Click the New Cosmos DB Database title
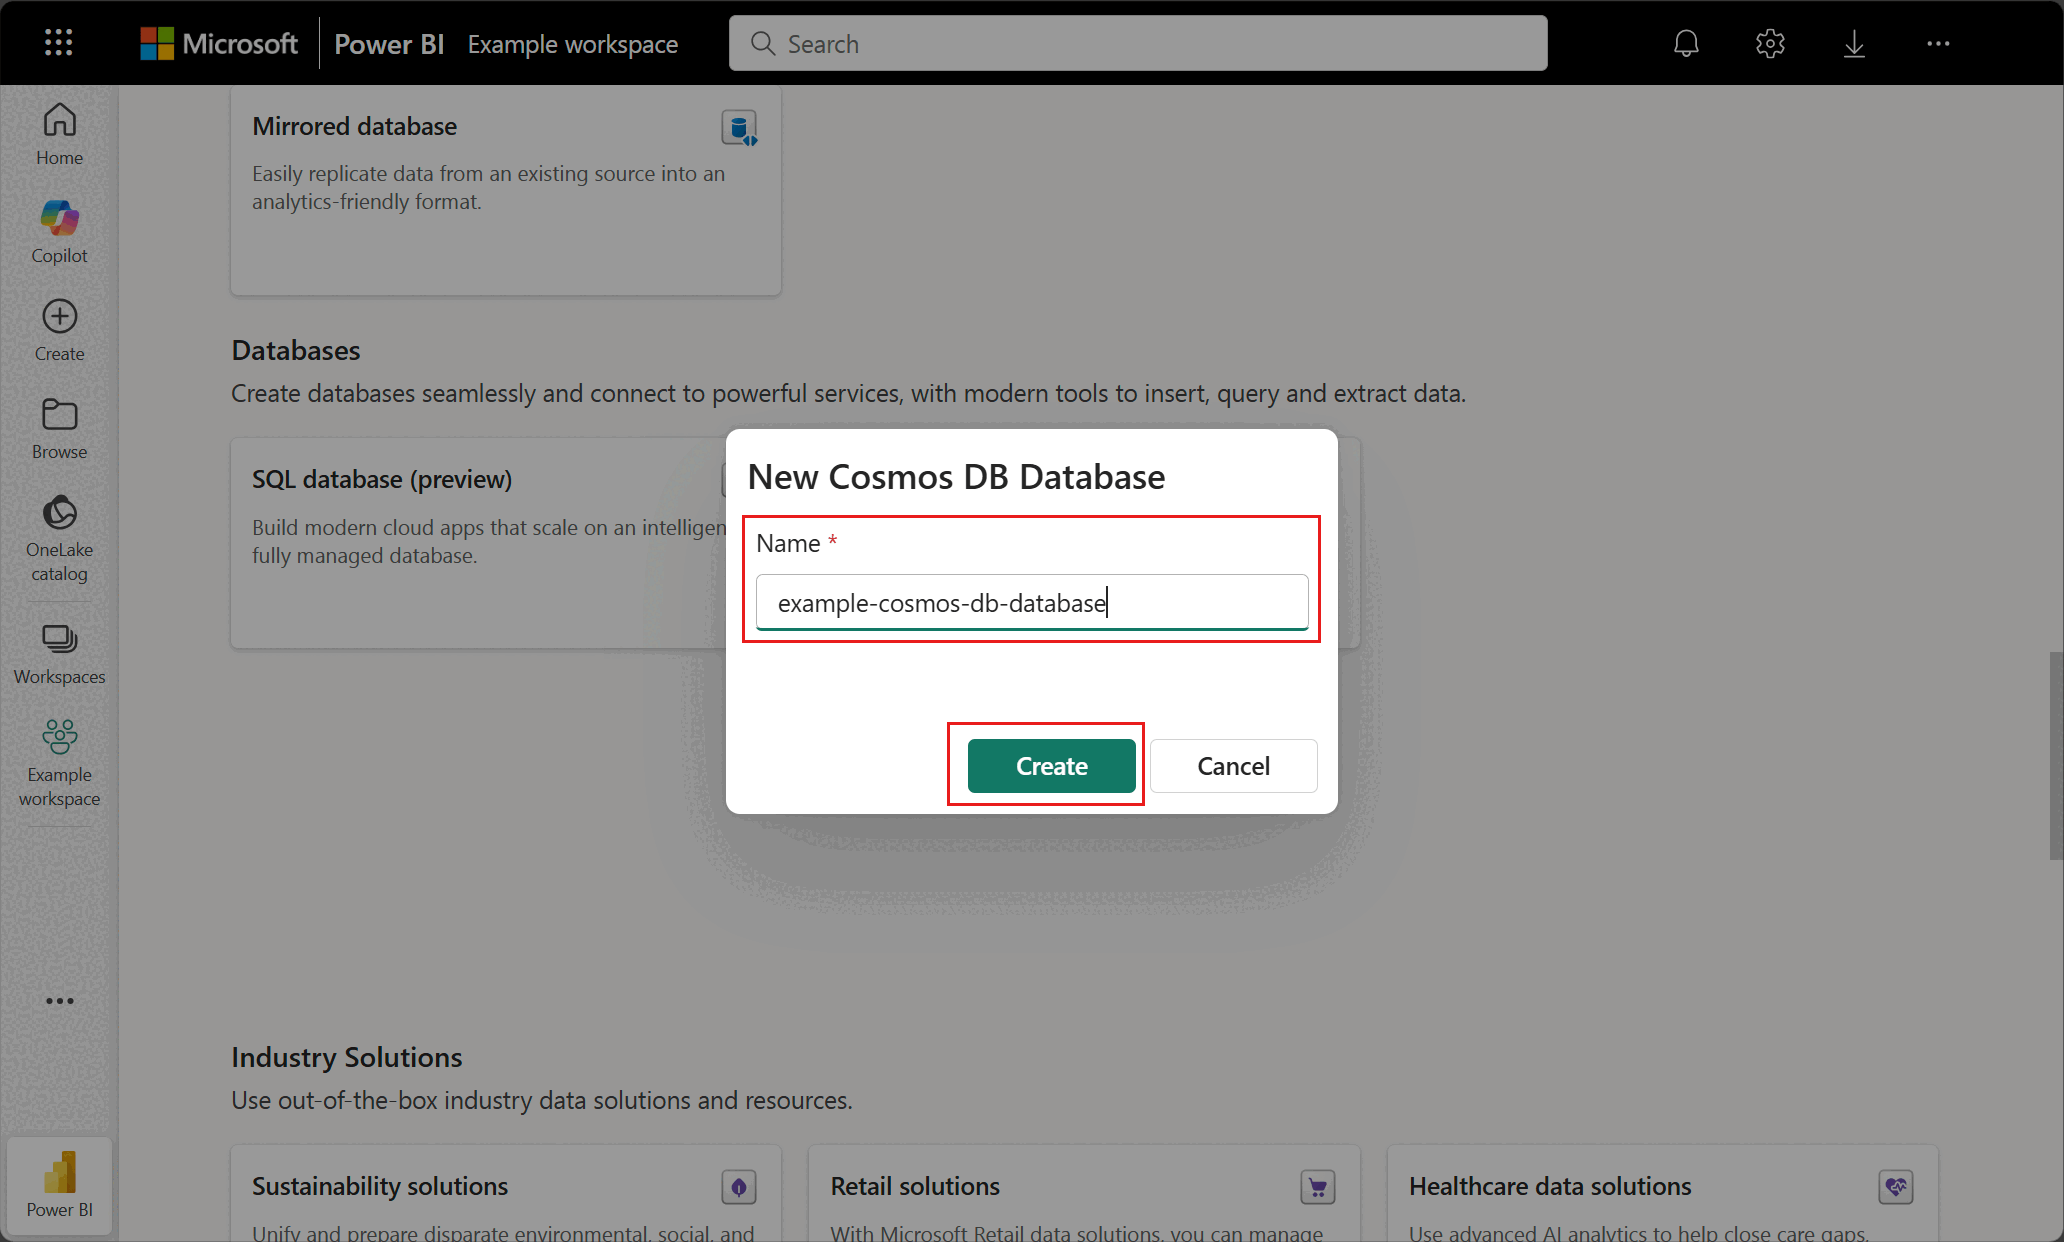The height and width of the screenshot is (1242, 2064). 956,477
